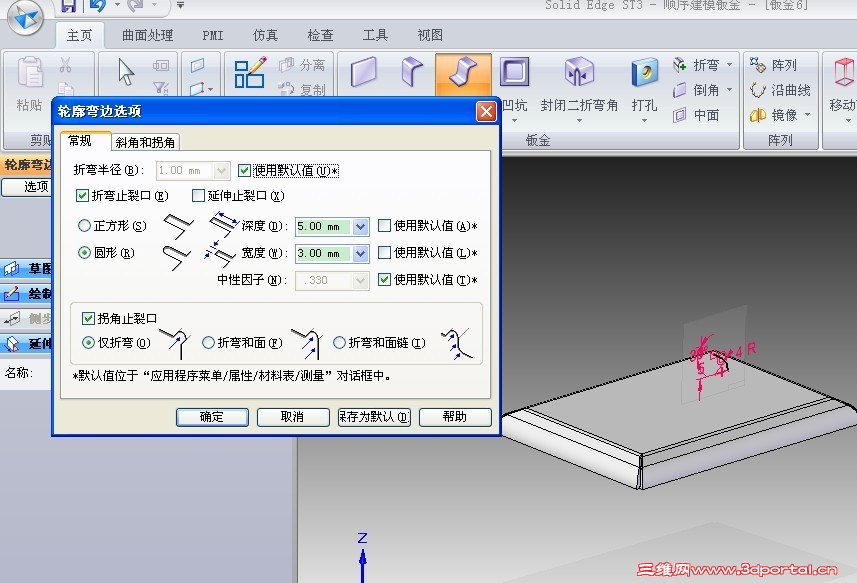The width and height of the screenshot is (857, 583).
Task: Choose the Tab (flat plate) tool icon
Action: tap(363, 72)
